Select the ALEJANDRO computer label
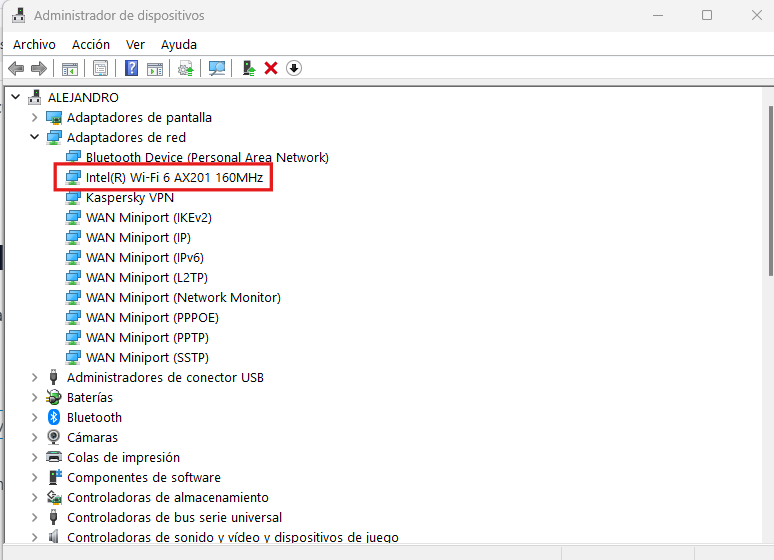Image resolution: width=774 pixels, height=560 pixels. click(x=83, y=97)
